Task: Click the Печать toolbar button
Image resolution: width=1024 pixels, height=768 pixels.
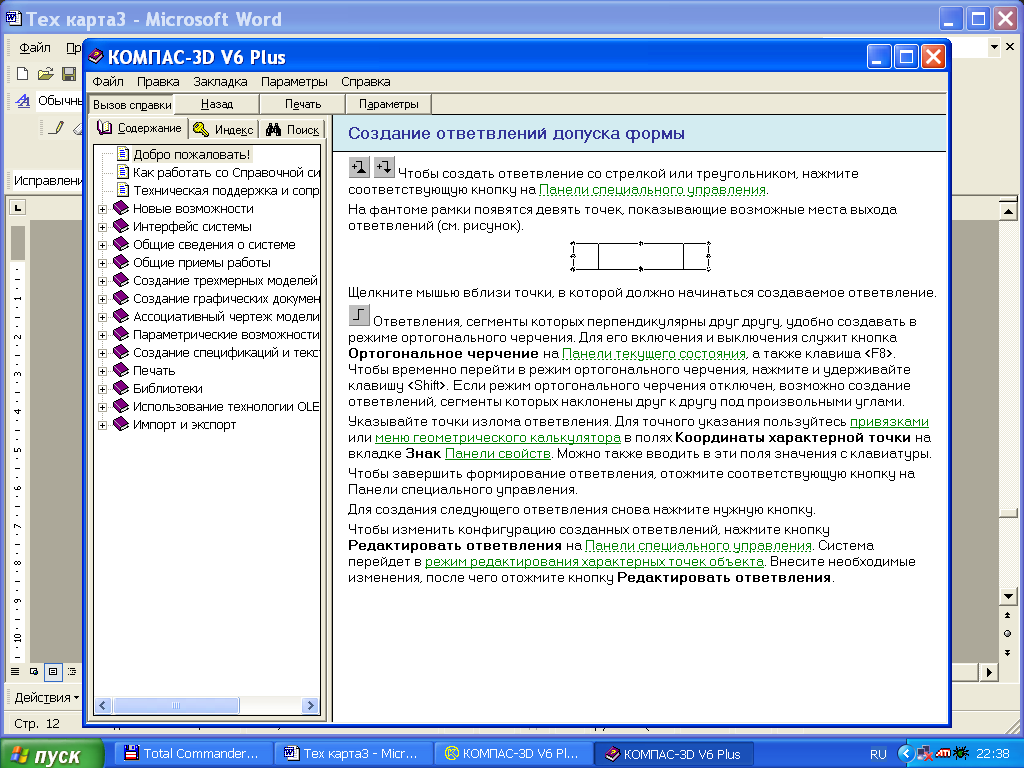Action: tap(303, 104)
